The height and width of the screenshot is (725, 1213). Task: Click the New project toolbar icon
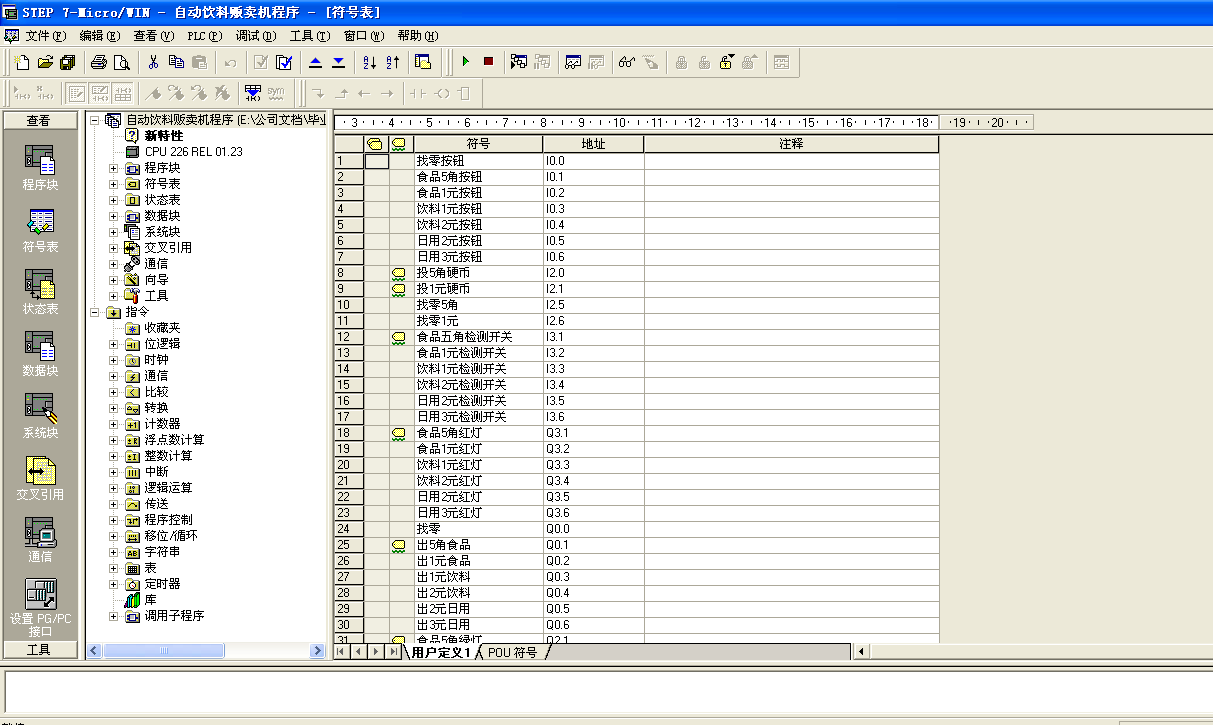23,62
